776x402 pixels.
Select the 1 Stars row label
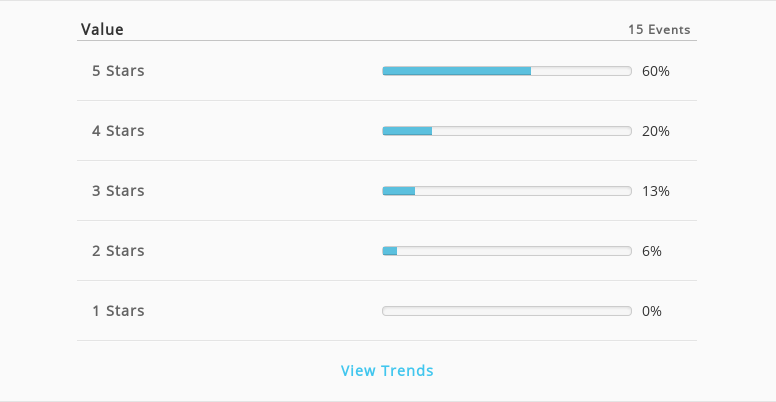(118, 310)
